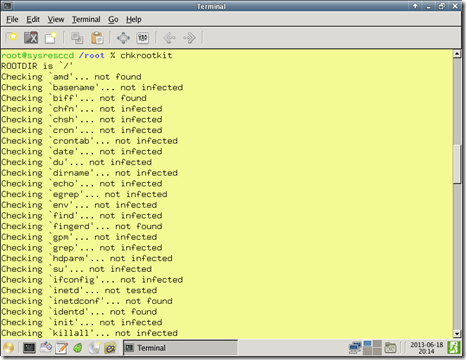The image size is (466, 360).
Task: Click the Checking `crontab' line
Action: [89, 141]
